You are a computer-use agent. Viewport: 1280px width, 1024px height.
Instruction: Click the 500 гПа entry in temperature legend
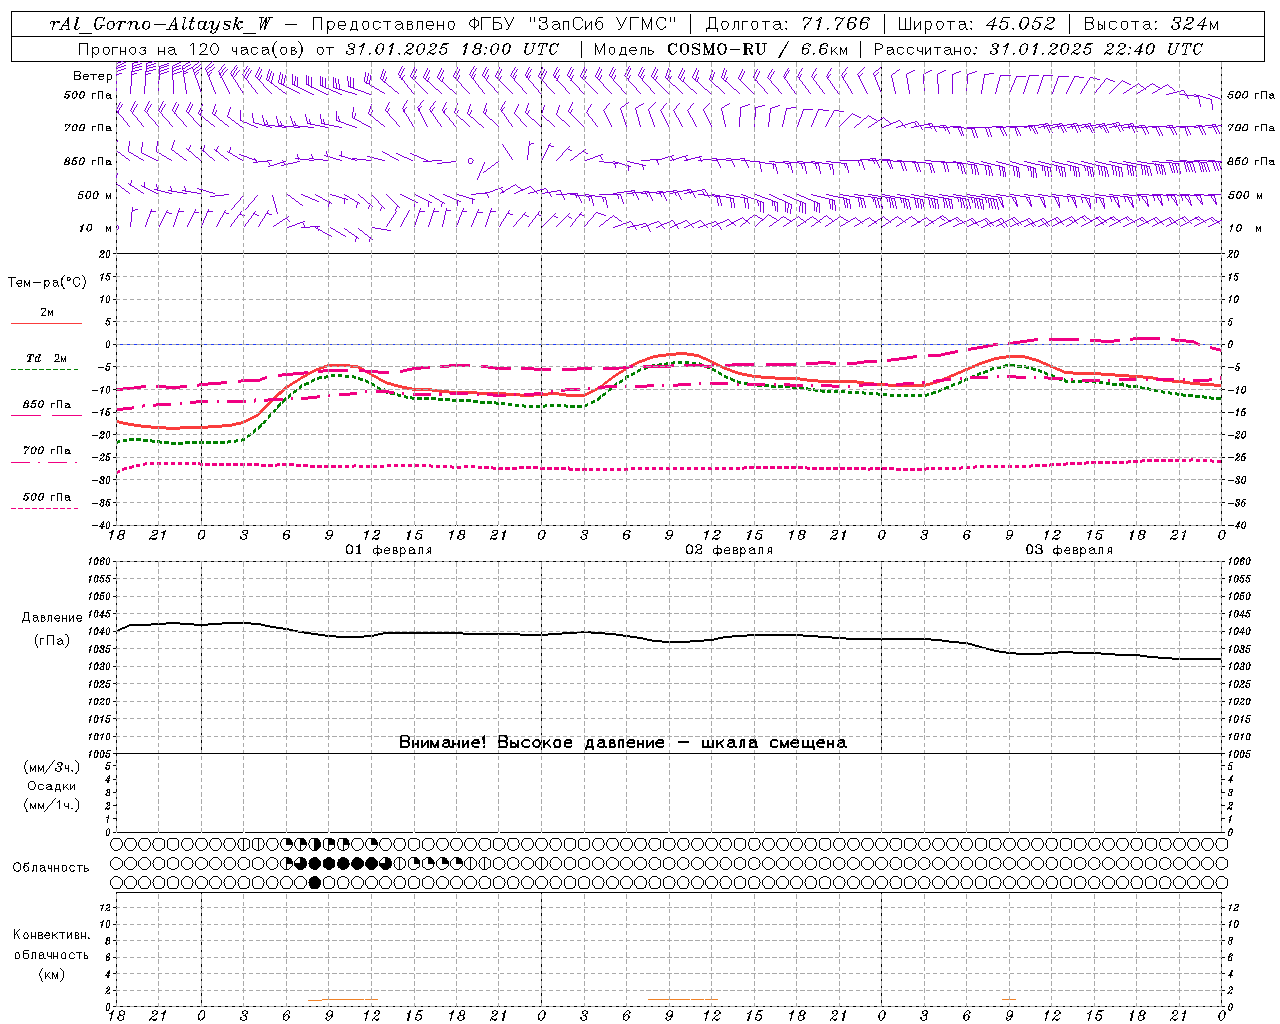coord(46,500)
